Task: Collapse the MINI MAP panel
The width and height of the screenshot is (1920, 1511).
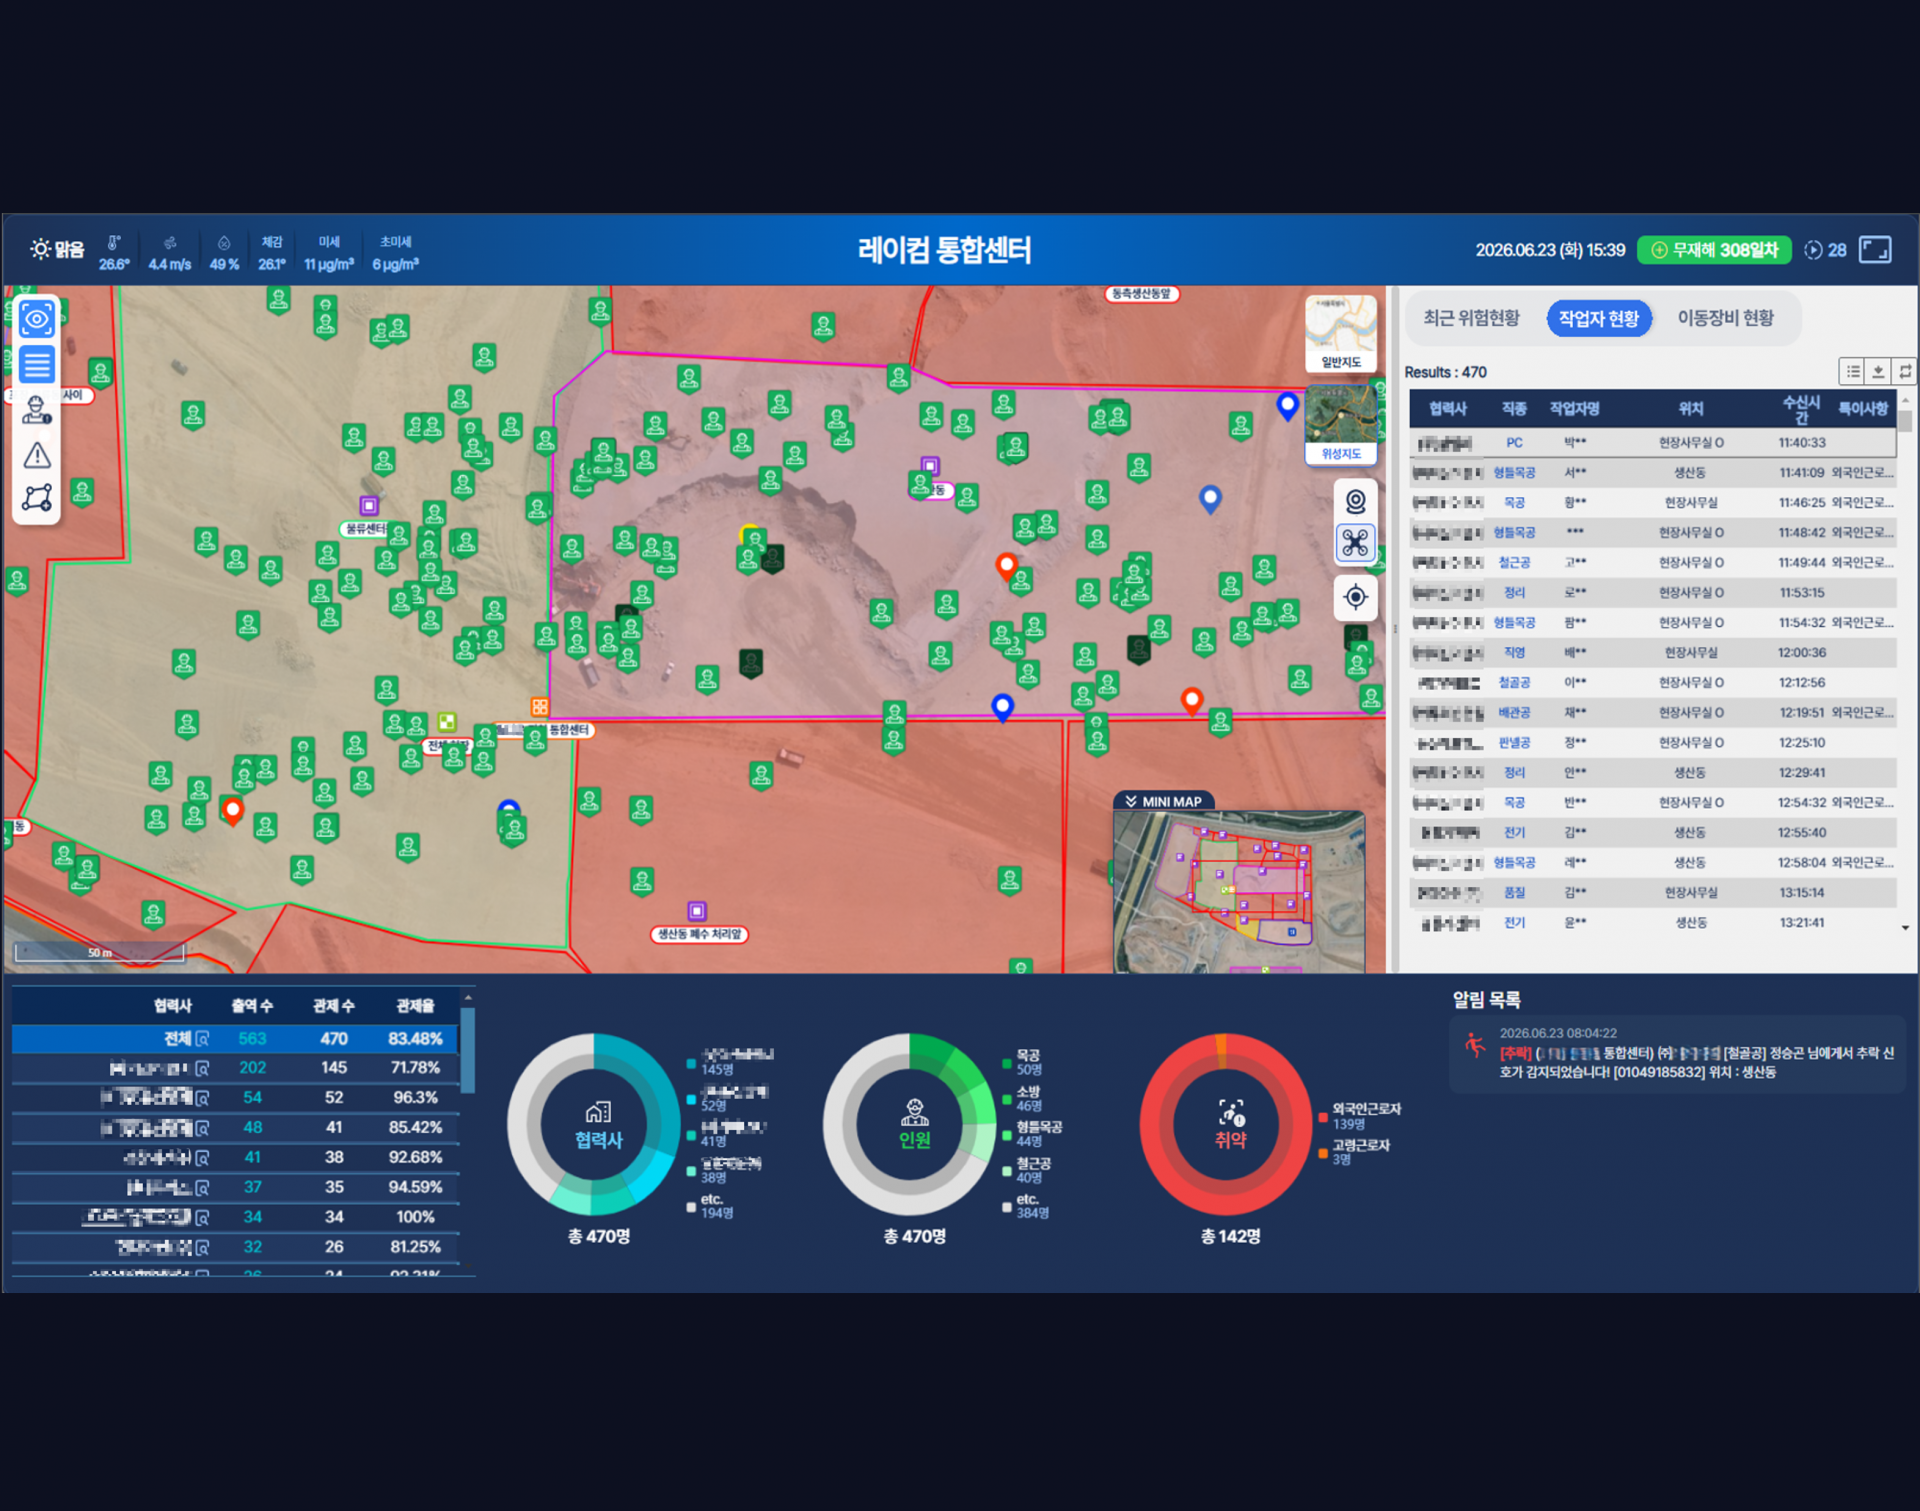Action: click(1164, 801)
